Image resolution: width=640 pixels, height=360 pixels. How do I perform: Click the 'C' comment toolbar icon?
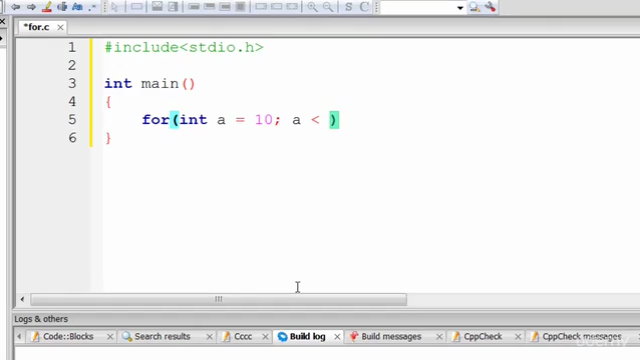(364, 7)
